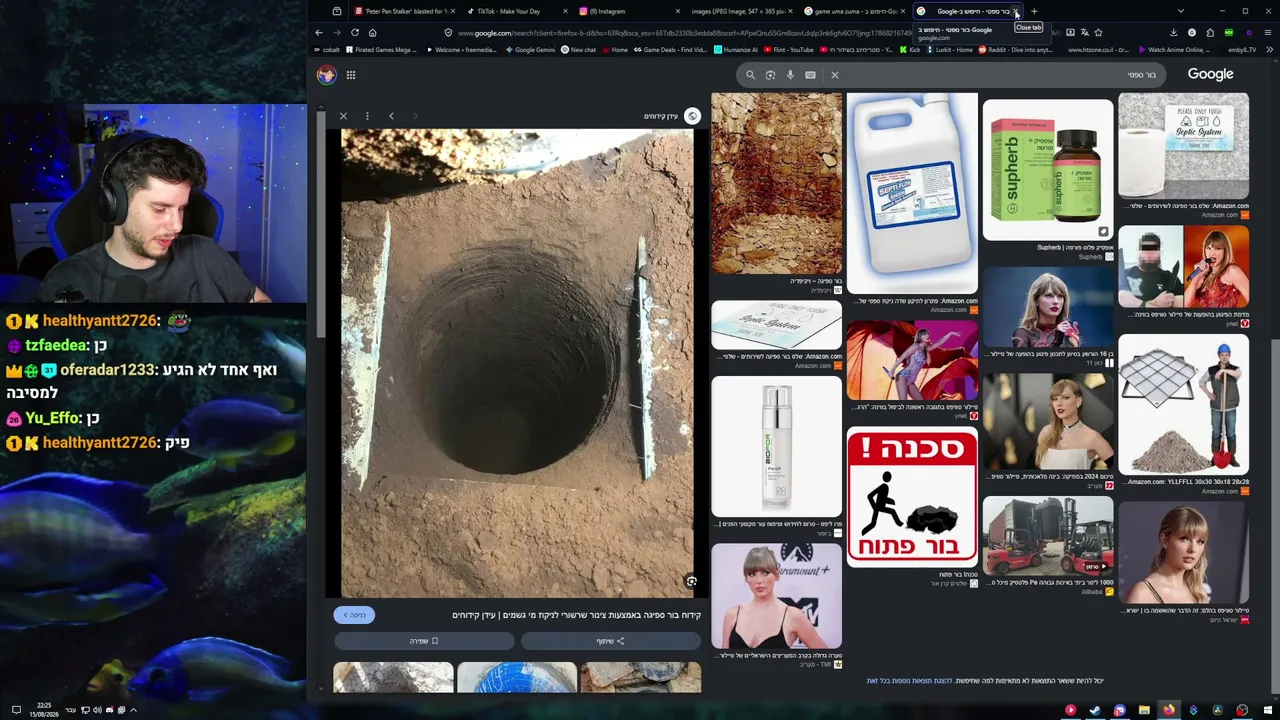Click the globe source icon above preview
The image size is (1280, 720).
tap(692, 116)
